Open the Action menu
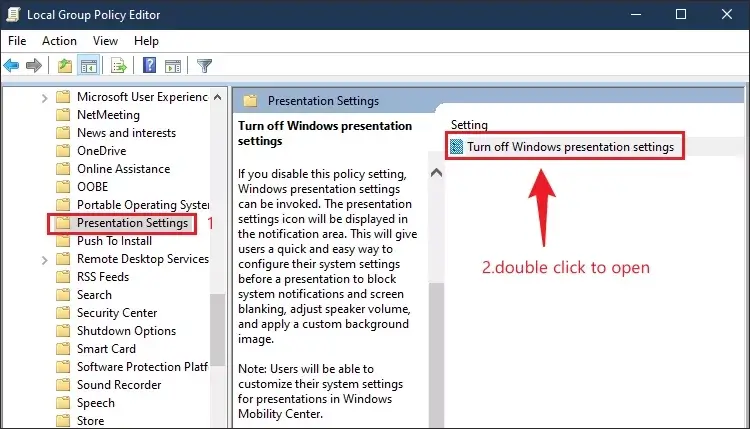This screenshot has height=429, width=750. tap(59, 41)
